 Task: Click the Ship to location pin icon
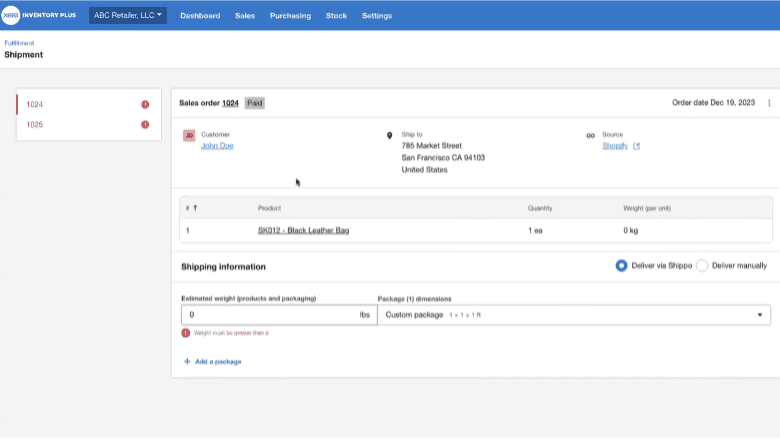[x=390, y=135]
